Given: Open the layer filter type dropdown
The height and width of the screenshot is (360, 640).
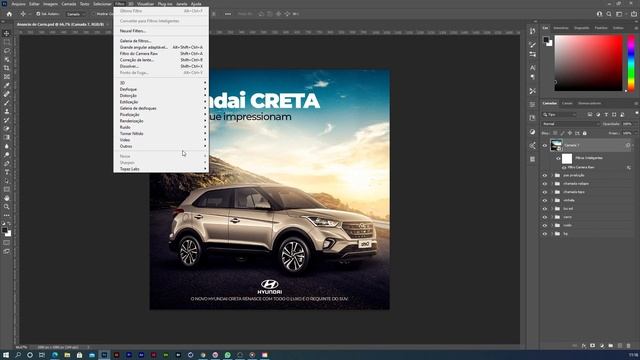Looking at the screenshot, I should 559,115.
